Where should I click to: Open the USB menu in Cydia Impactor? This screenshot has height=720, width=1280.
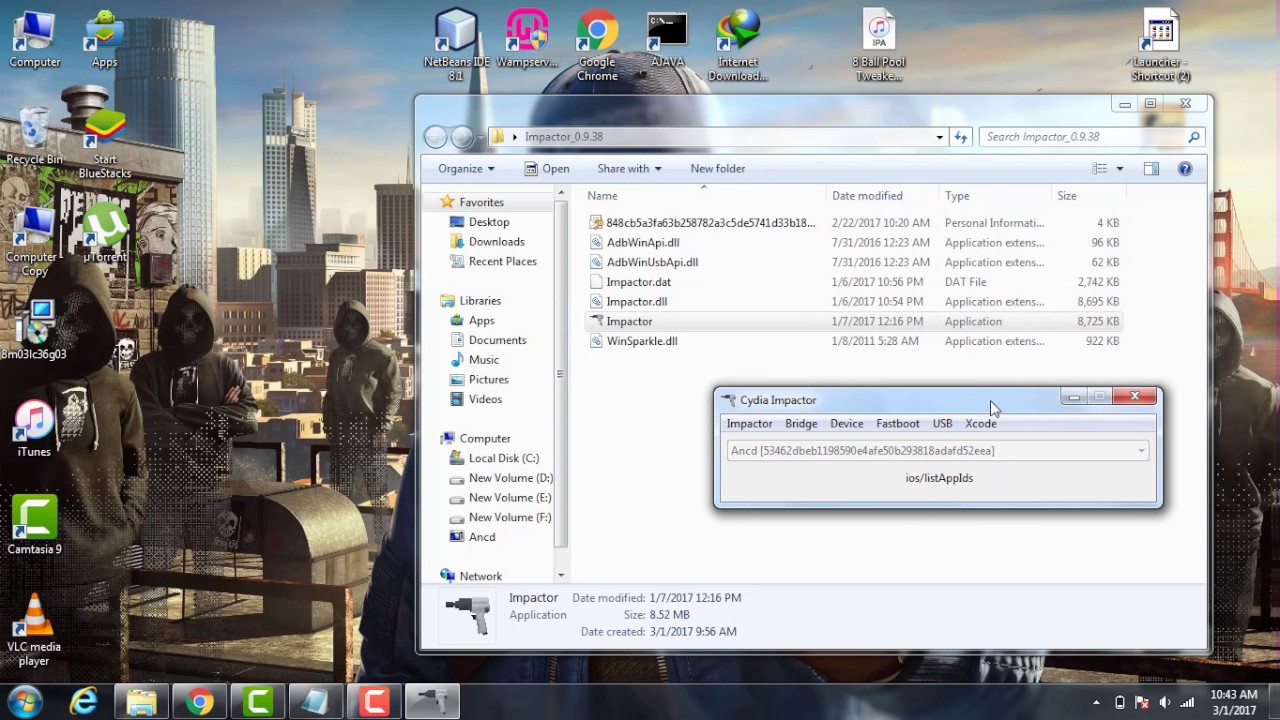pos(942,424)
